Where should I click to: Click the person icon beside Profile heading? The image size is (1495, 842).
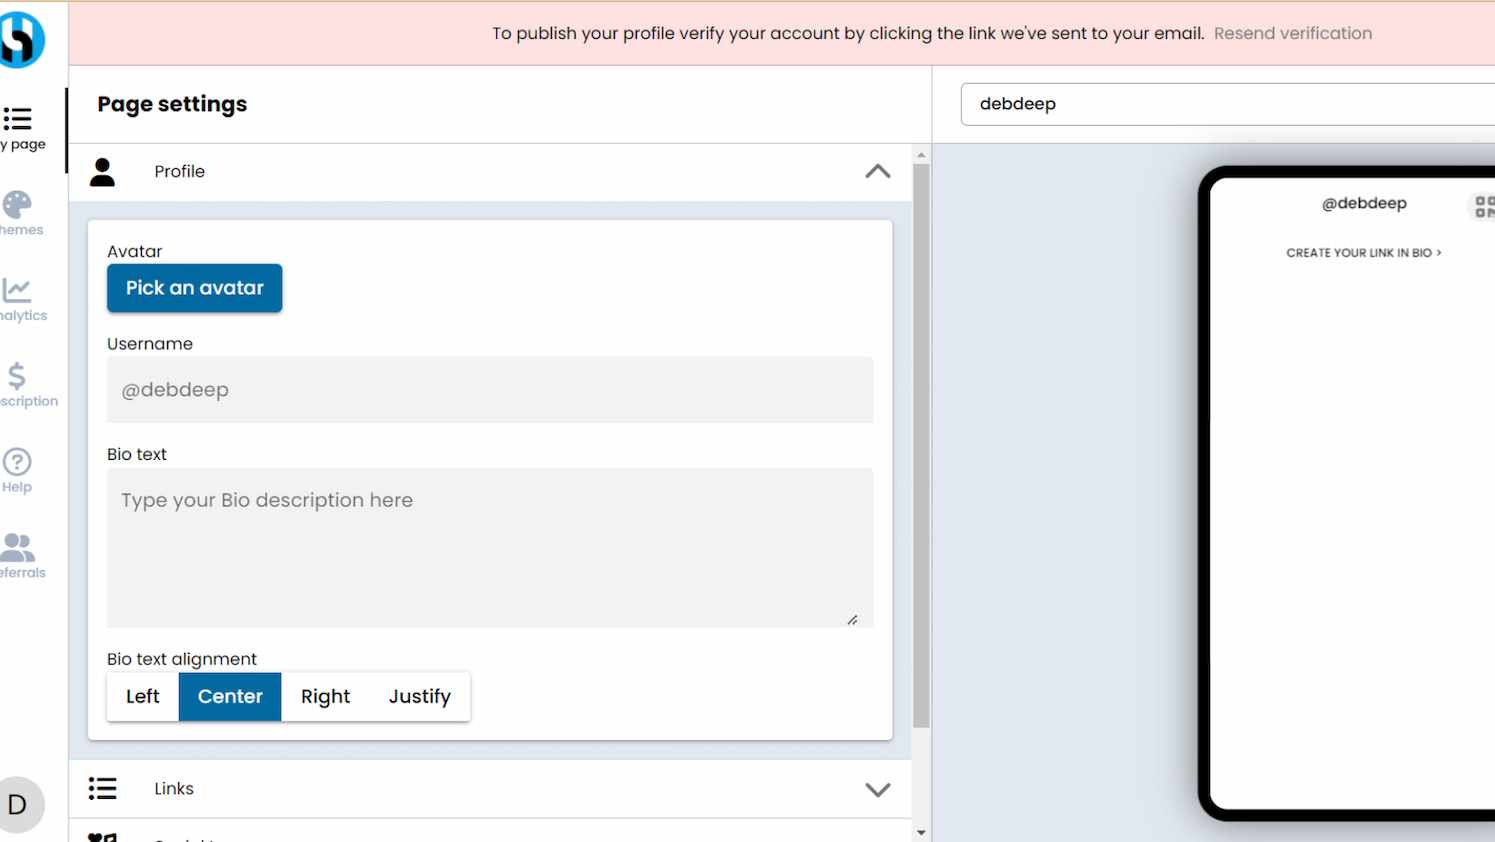tap(103, 171)
